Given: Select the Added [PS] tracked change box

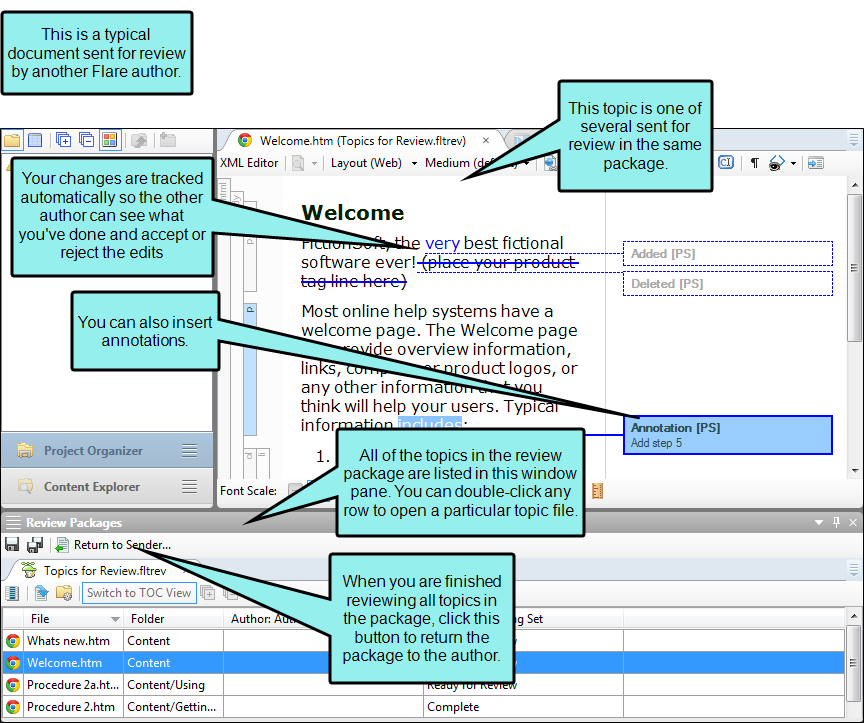Looking at the screenshot, I should (727, 253).
